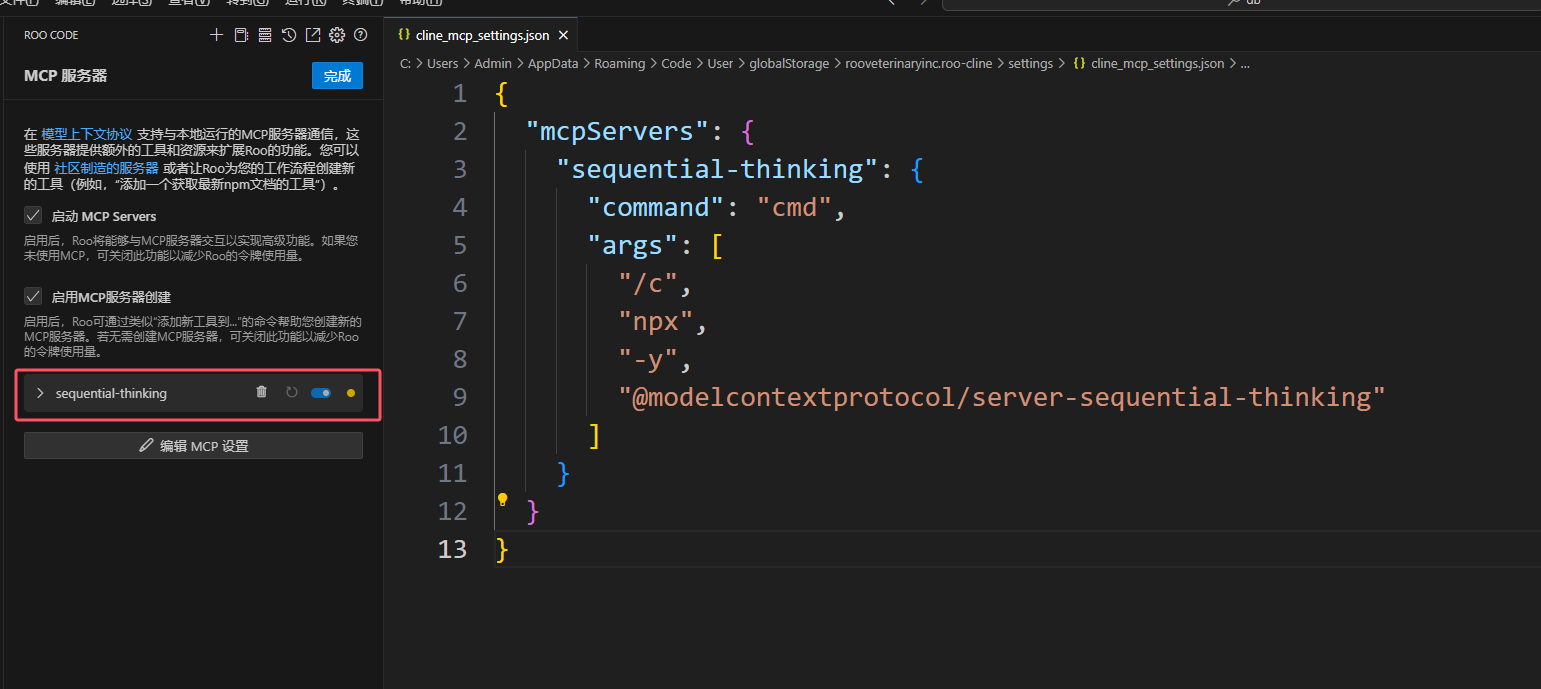
Task: Open the 模型上下文协议 link
Action: click(x=87, y=134)
